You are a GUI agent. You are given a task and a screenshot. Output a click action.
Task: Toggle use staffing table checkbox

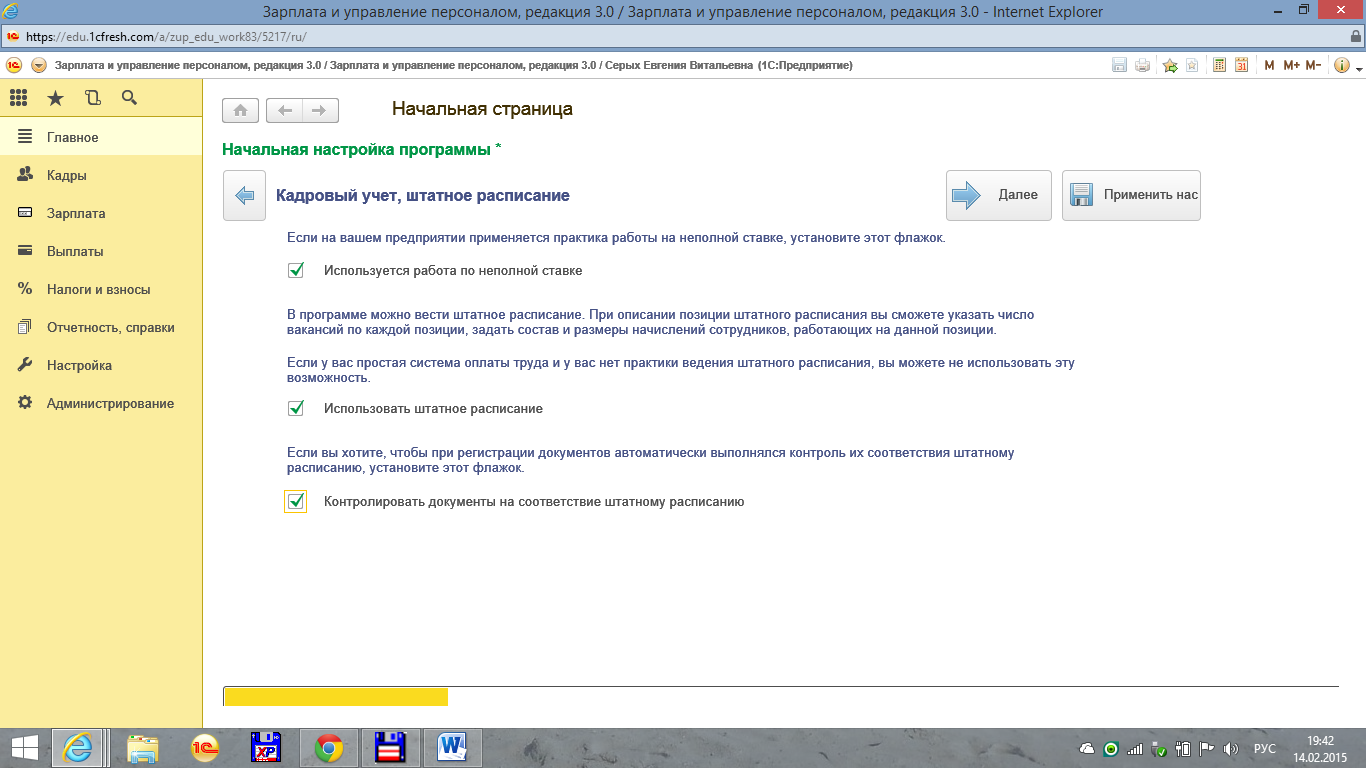(x=295, y=408)
